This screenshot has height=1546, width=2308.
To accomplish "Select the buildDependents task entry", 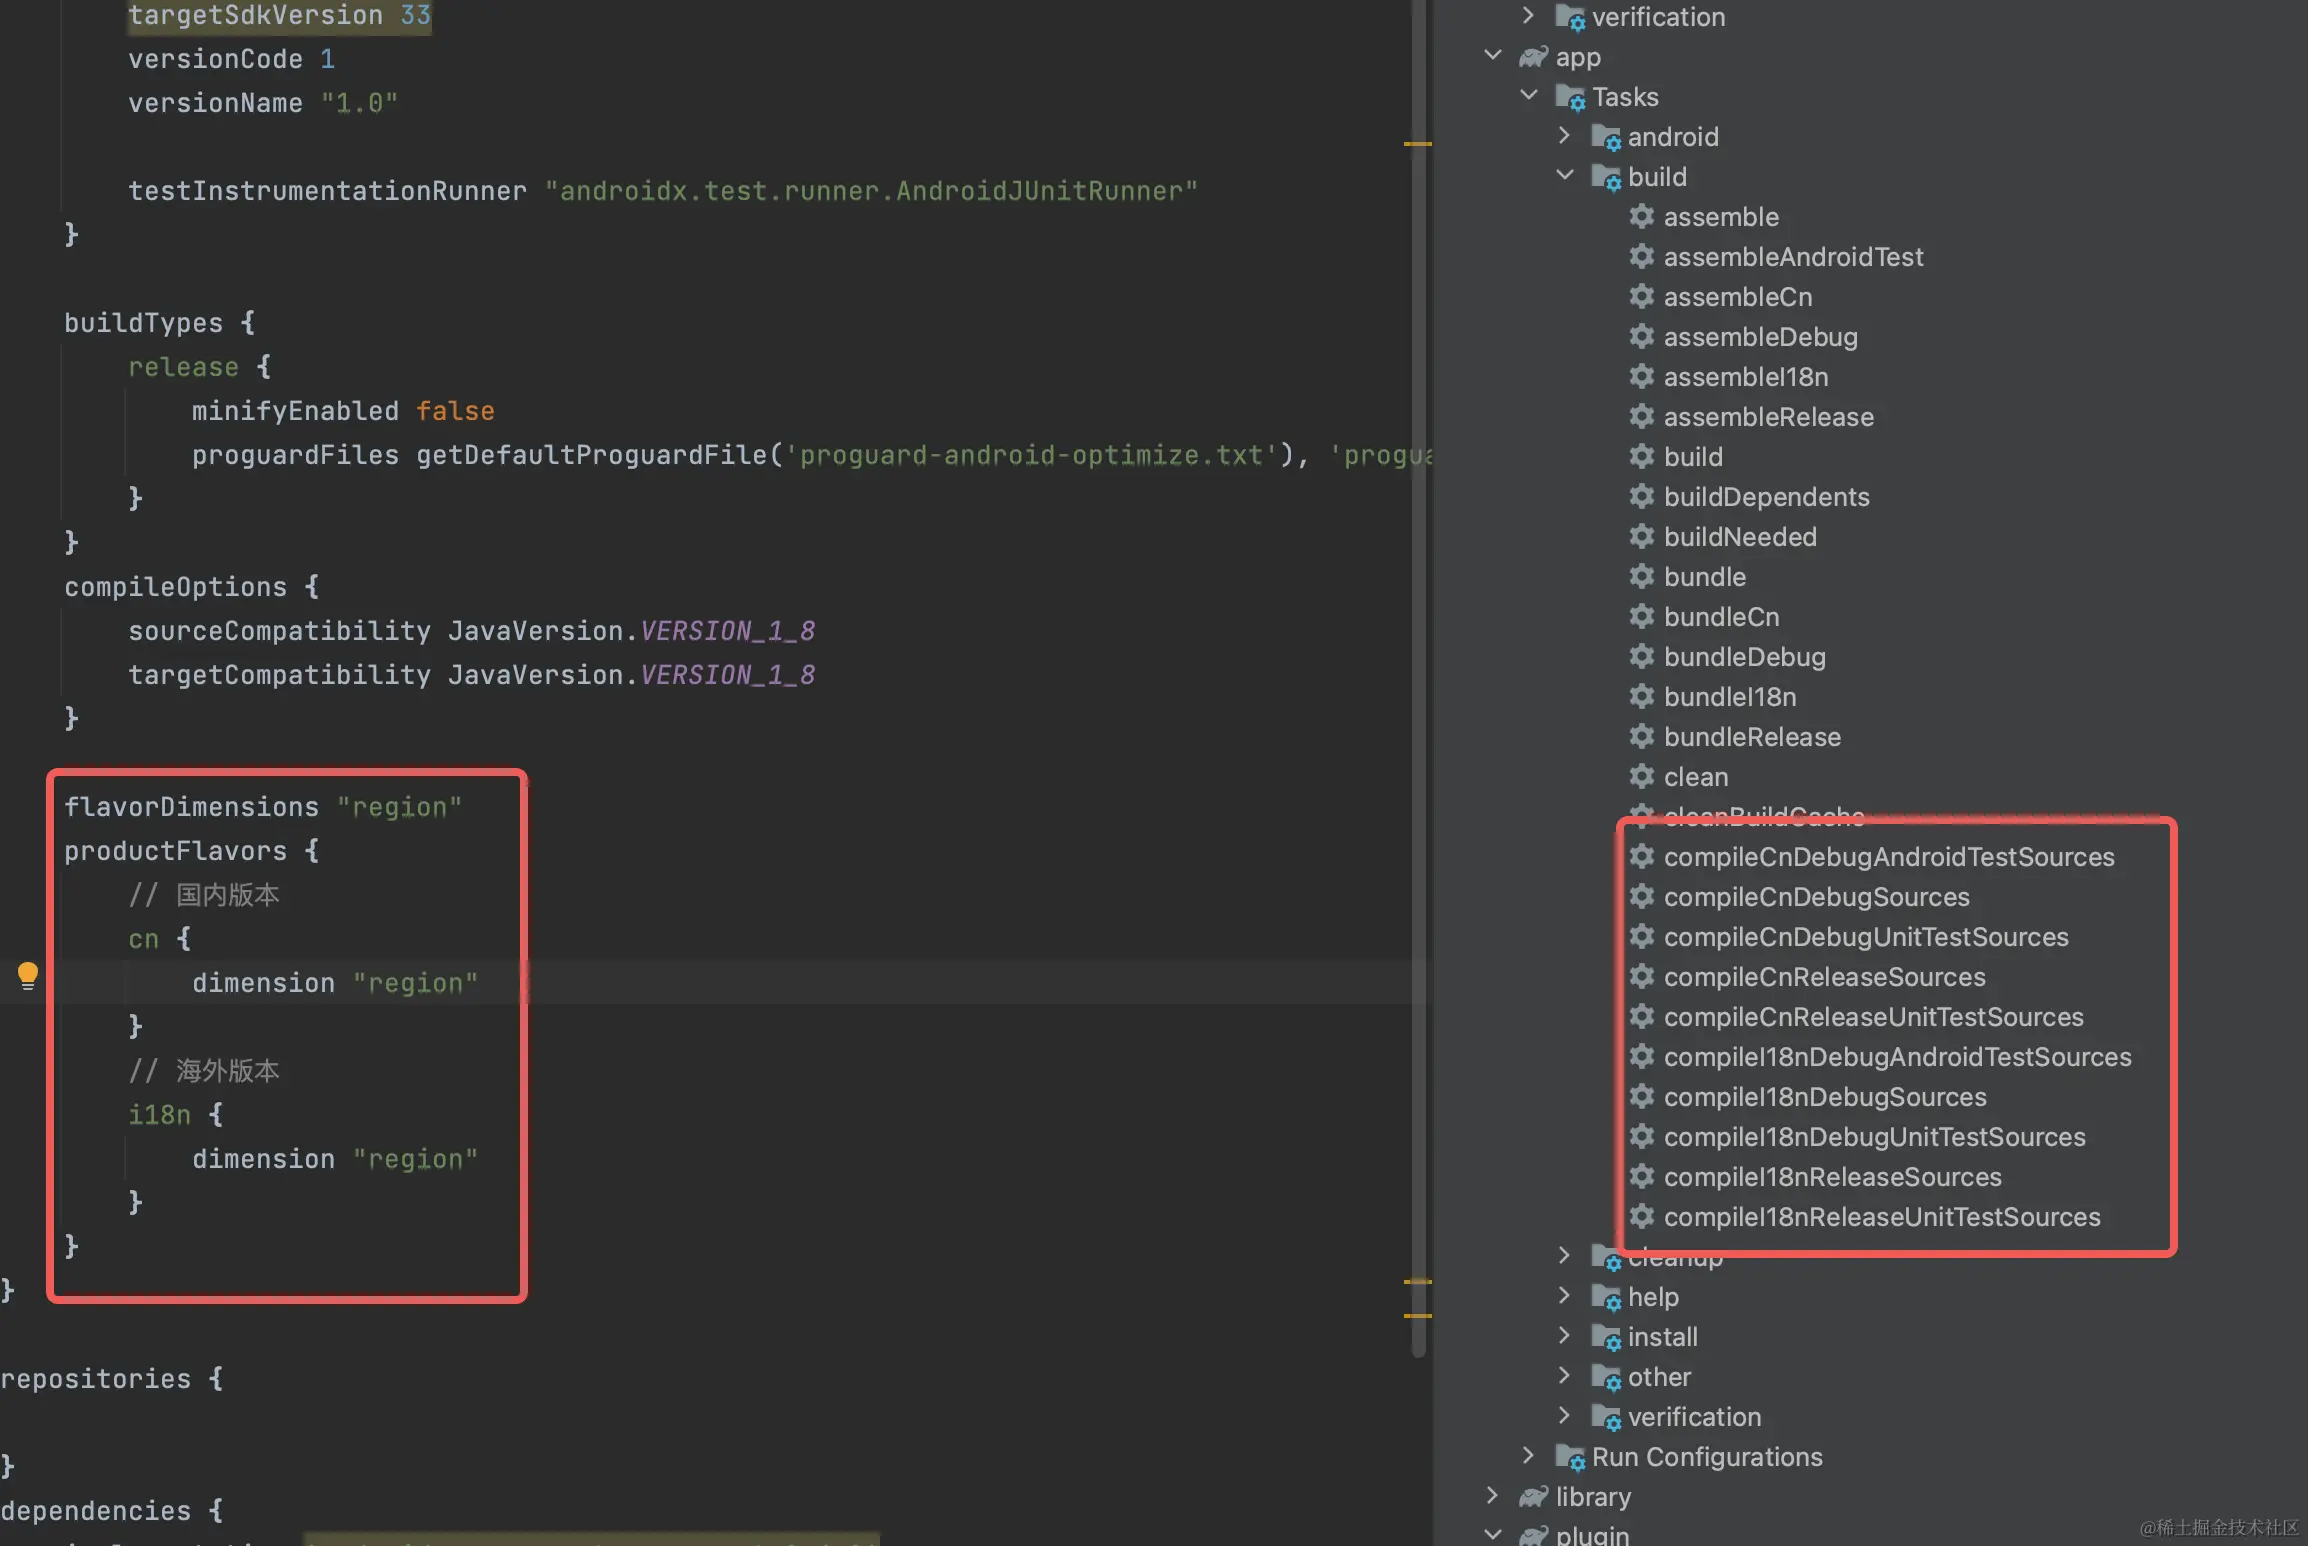I will tap(1766, 497).
